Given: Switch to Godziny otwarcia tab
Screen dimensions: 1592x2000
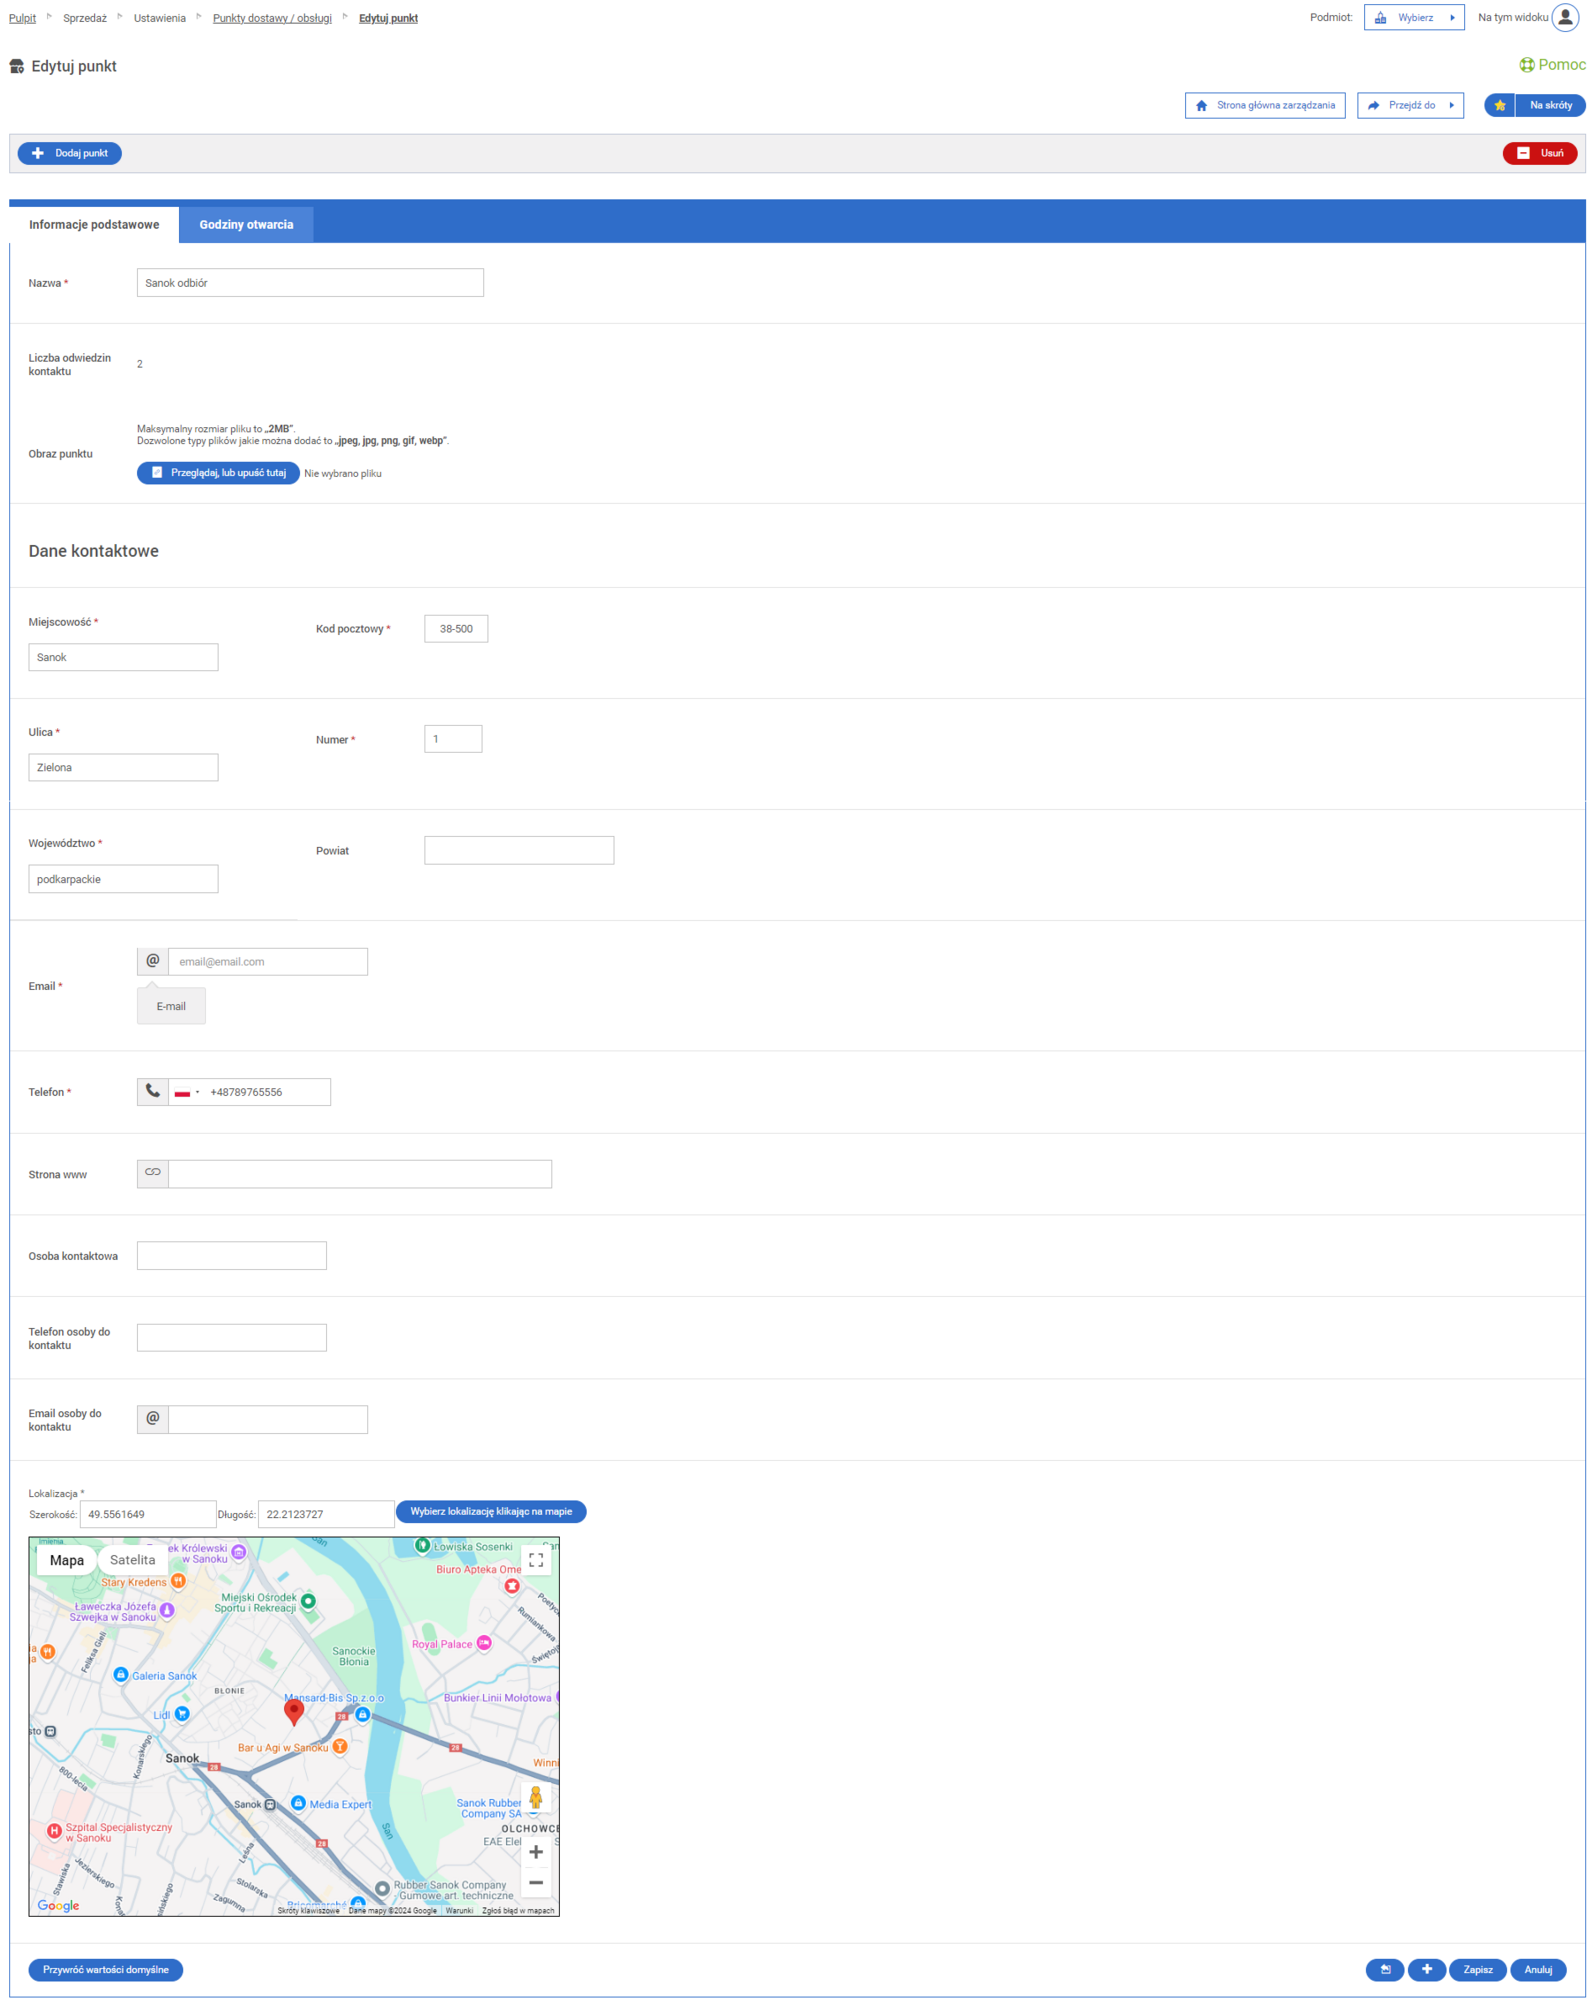Looking at the screenshot, I should point(246,225).
